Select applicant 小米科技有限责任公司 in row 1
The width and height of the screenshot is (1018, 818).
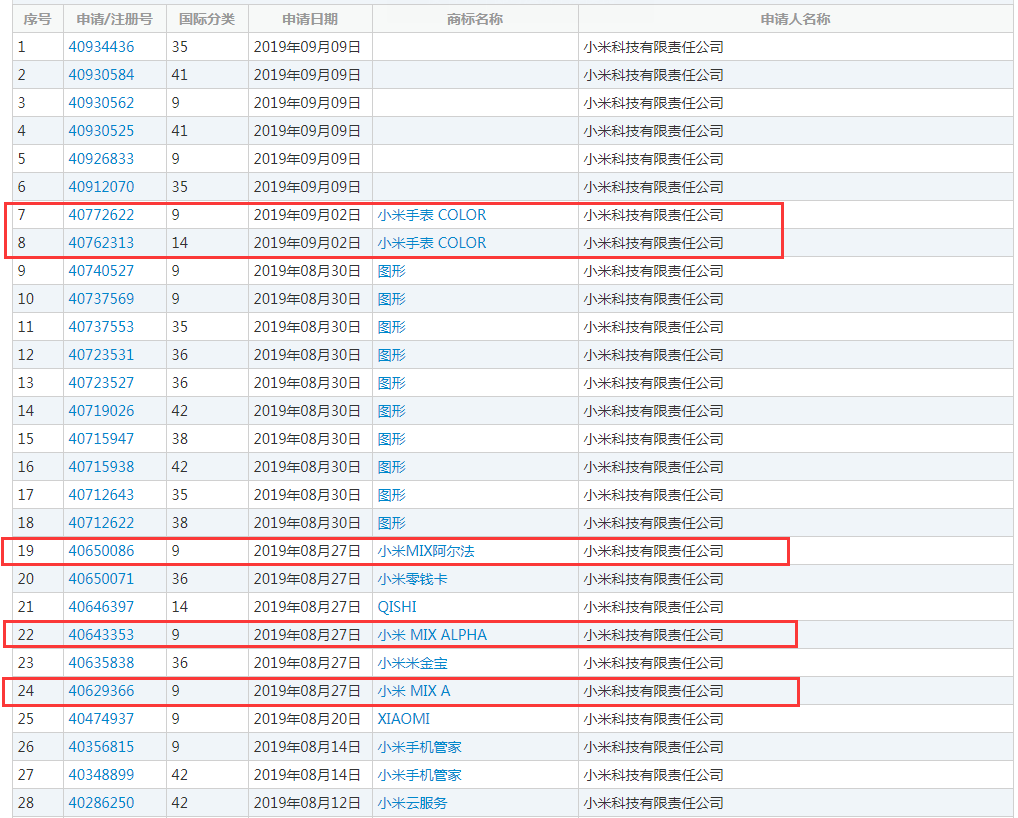pyautogui.click(x=653, y=47)
